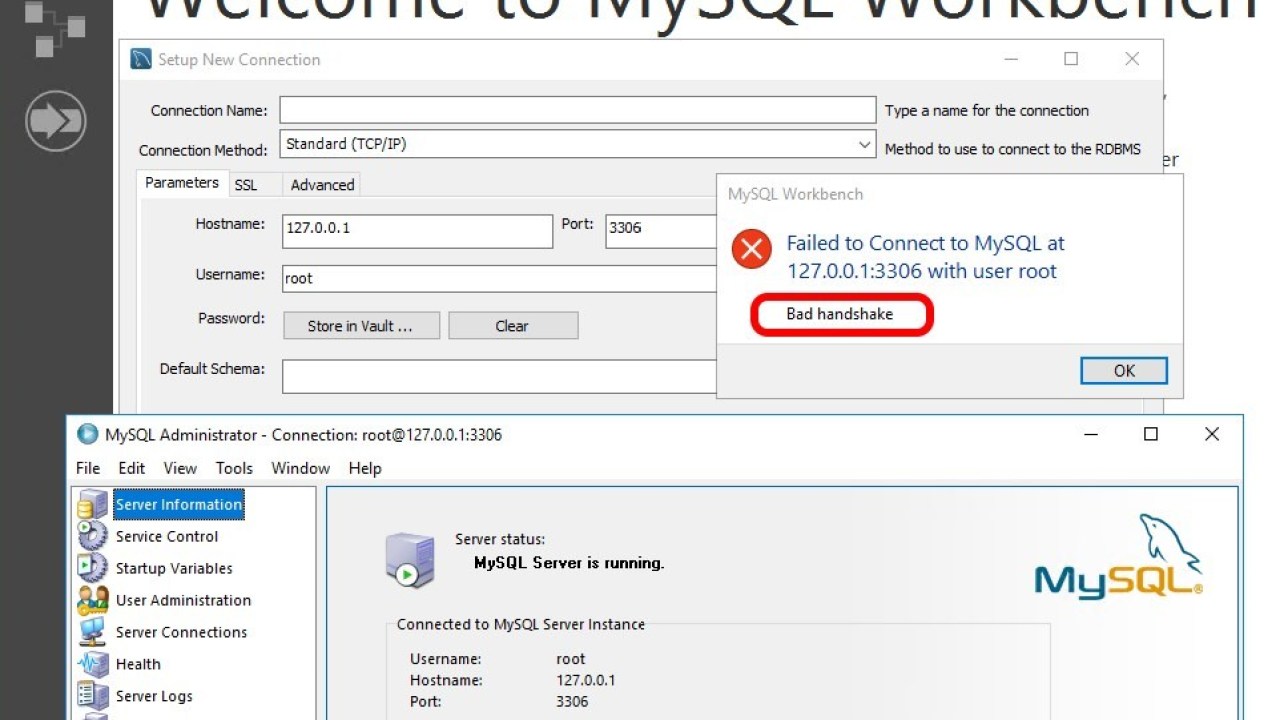The height and width of the screenshot is (720, 1280).
Task: Click the Startup Variables icon
Action: tap(92, 568)
